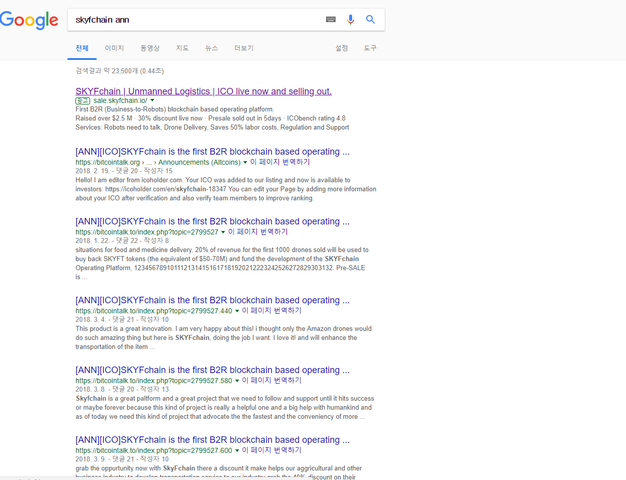Viewport: 626px width, 480px height.
Task: Translate the bitcointalk.org Announcements result page
Action: point(280,162)
